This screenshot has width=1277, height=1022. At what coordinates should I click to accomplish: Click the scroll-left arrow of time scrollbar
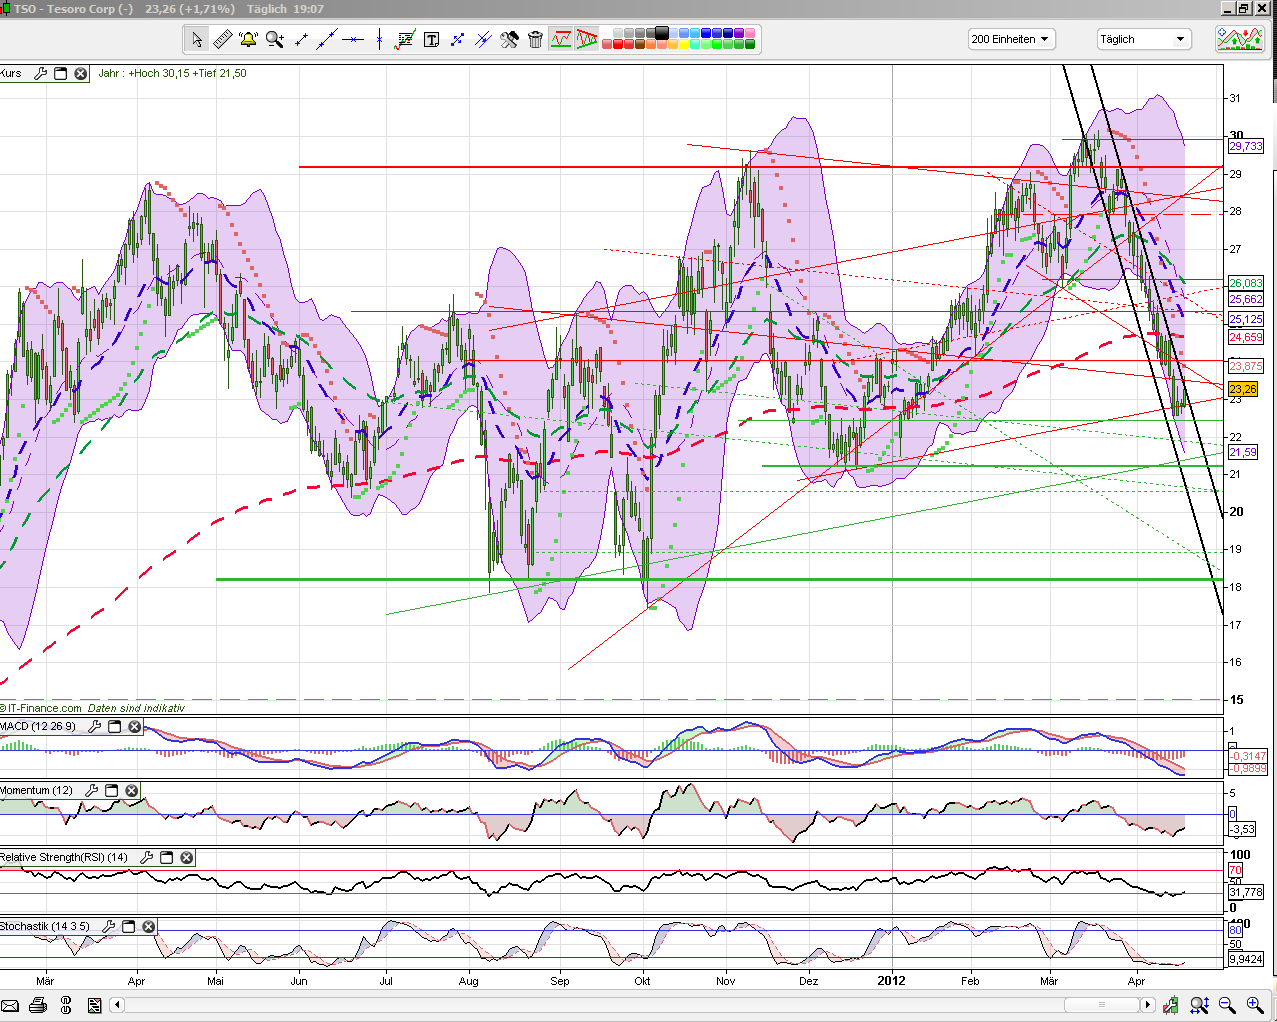pos(117,1005)
